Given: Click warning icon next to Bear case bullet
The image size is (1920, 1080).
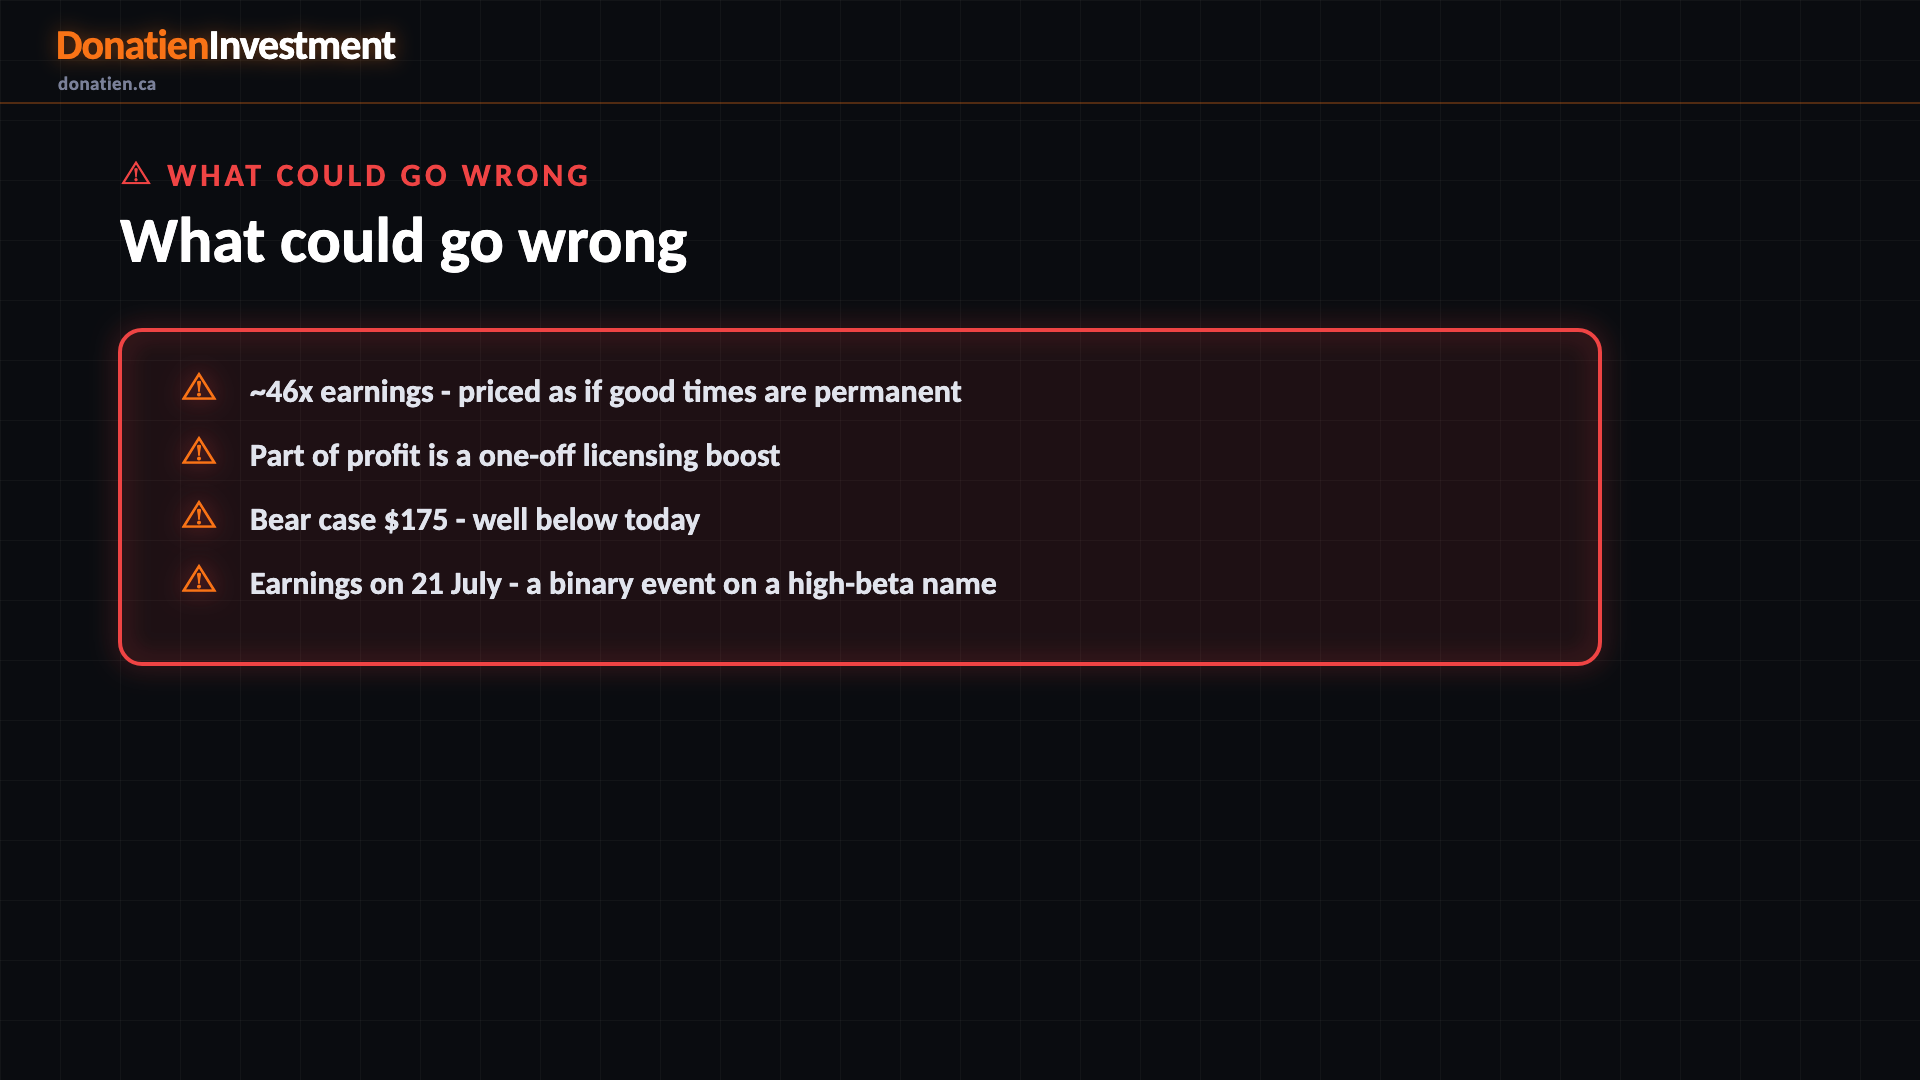Looking at the screenshot, I should pos(199,515).
